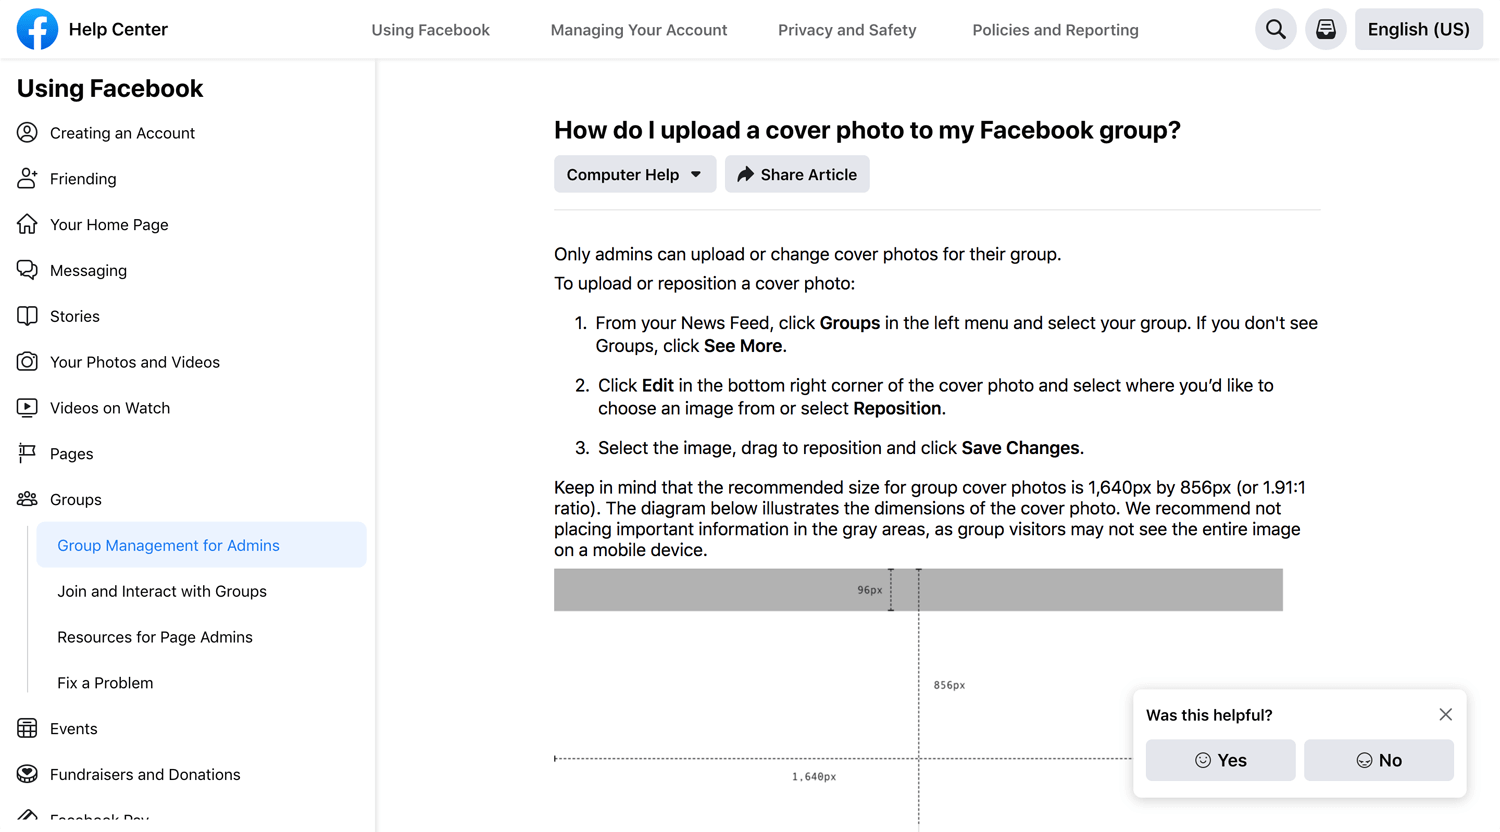
Task: Click the Facebook logo icon
Action: (37, 29)
